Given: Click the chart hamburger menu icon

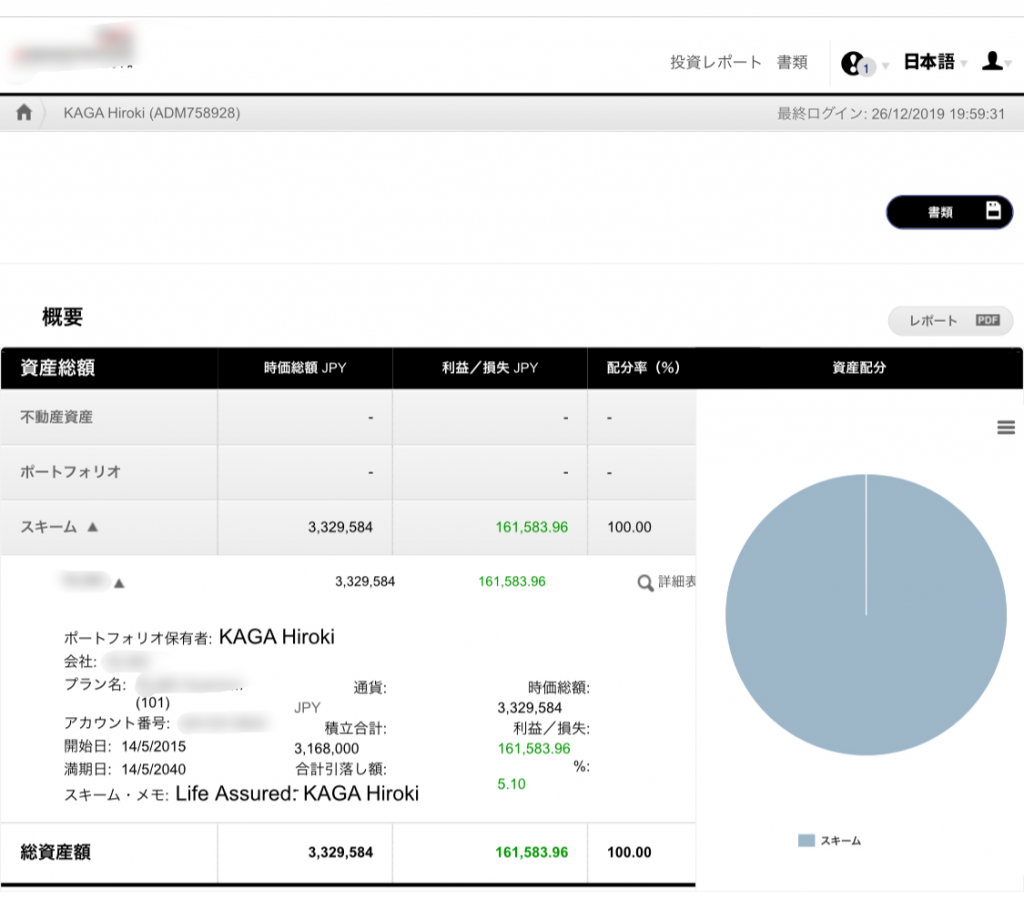Looking at the screenshot, I should pos(1006,428).
